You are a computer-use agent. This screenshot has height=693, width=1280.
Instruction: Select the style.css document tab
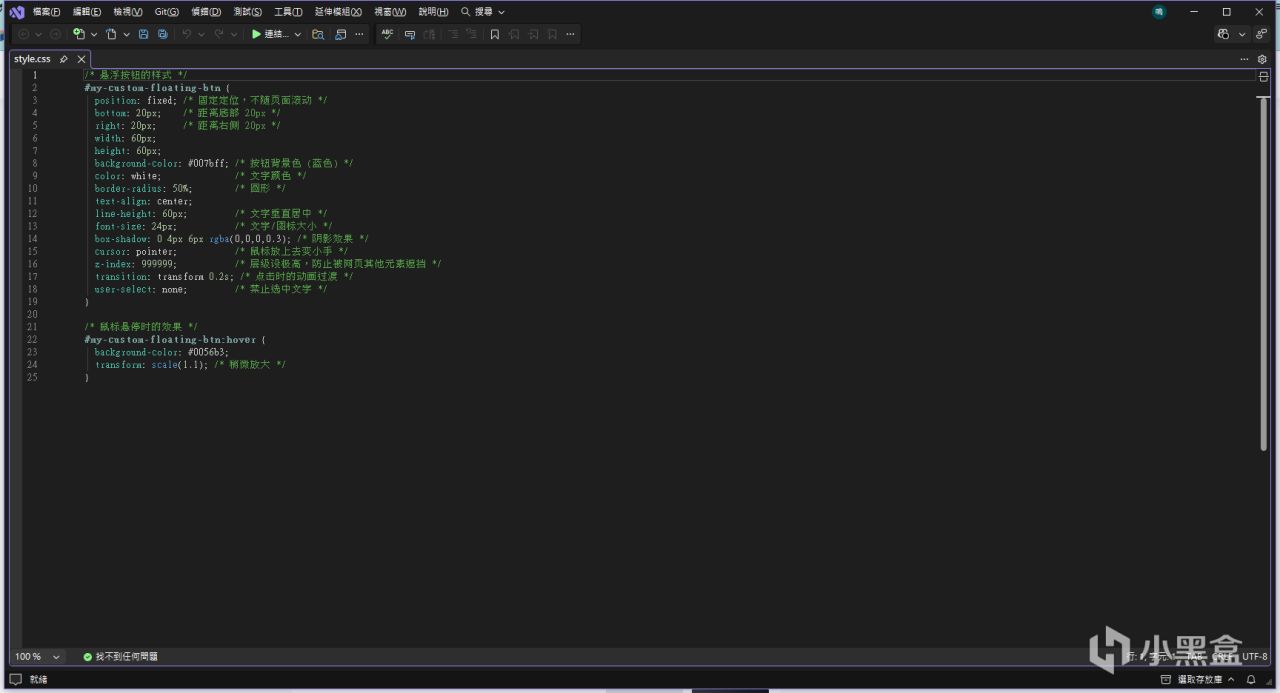click(32, 59)
